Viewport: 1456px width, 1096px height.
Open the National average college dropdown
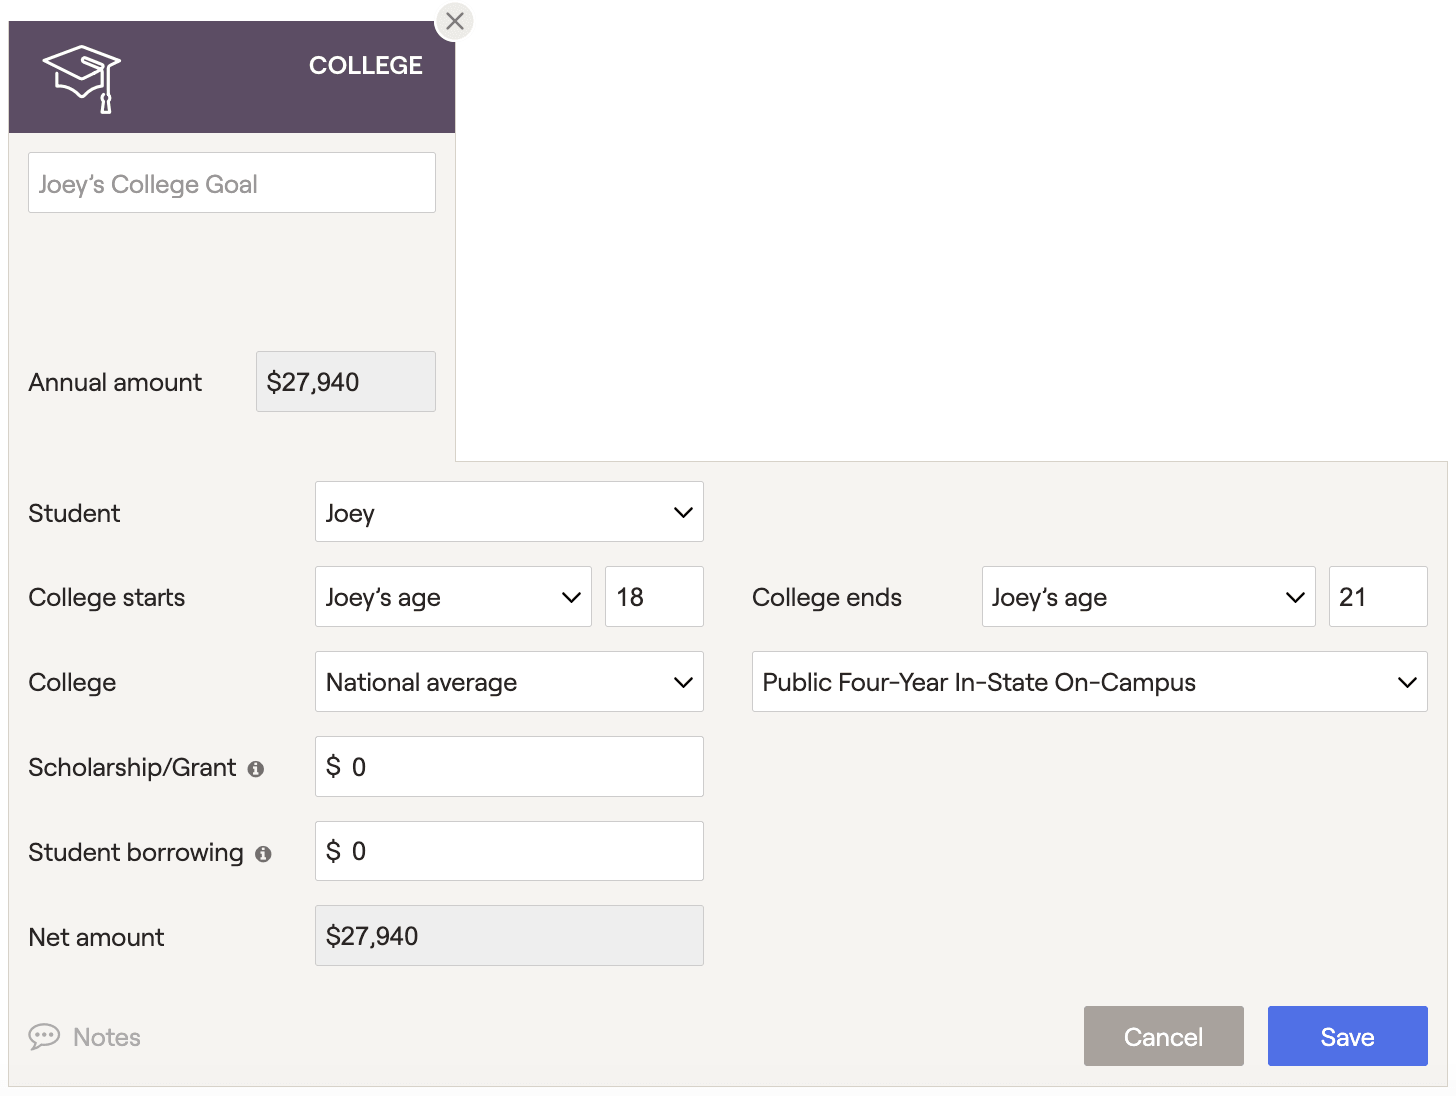coord(509,682)
